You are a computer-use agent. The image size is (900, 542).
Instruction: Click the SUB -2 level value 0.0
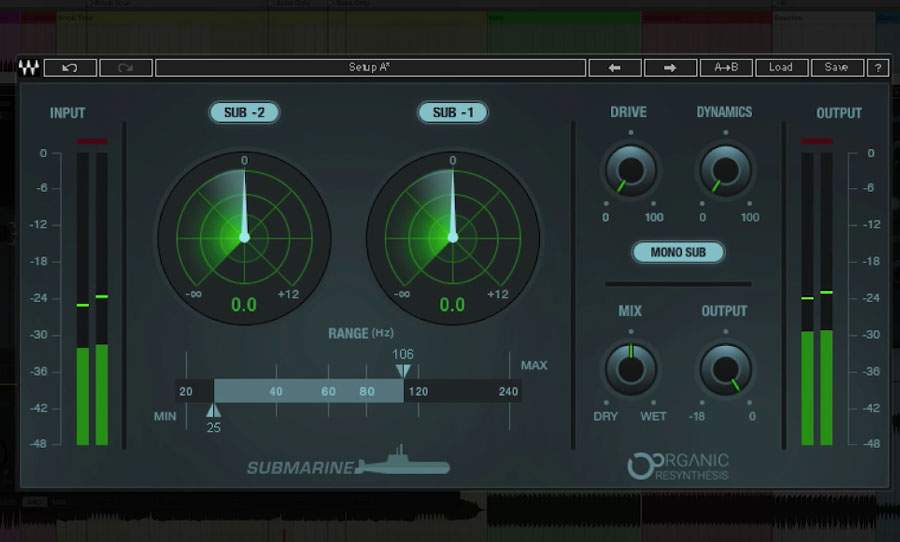point(244,305)
